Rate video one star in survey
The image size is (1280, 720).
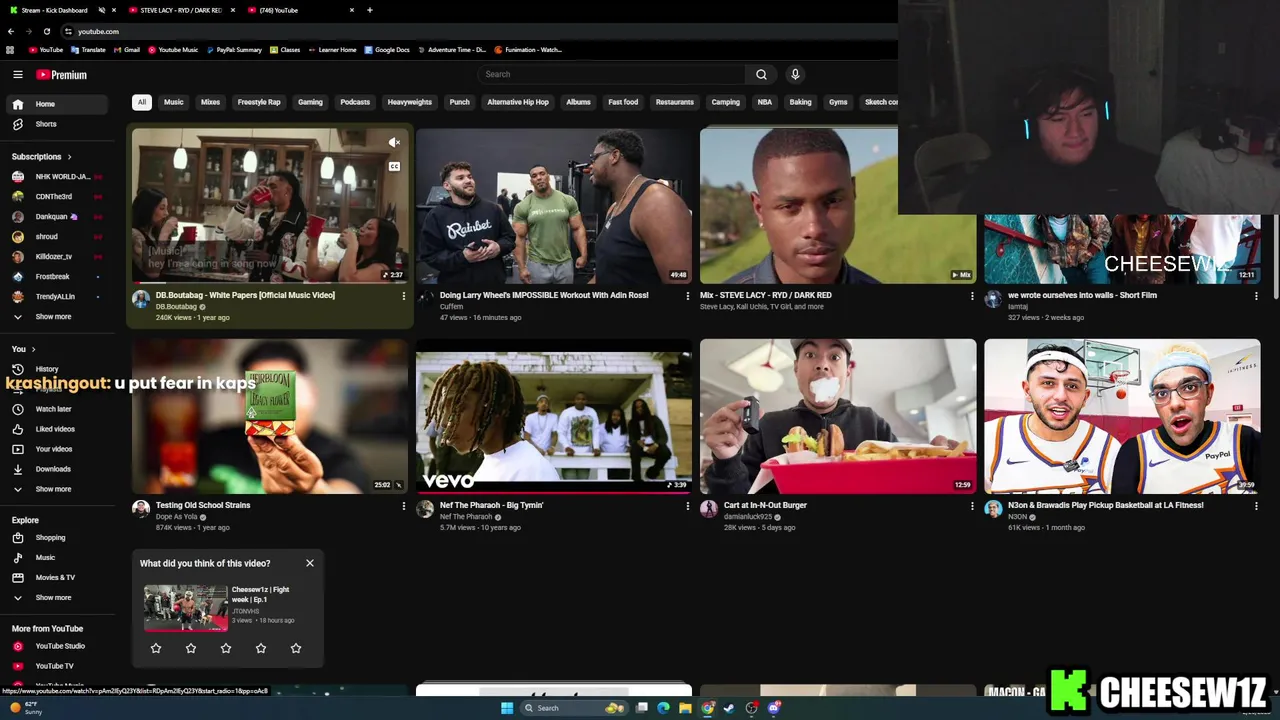(x=156, y=648)
